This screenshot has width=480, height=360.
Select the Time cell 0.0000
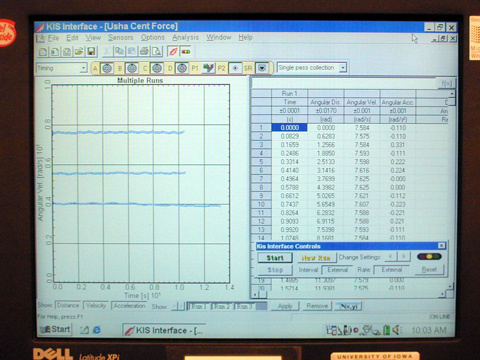[289, 128]
